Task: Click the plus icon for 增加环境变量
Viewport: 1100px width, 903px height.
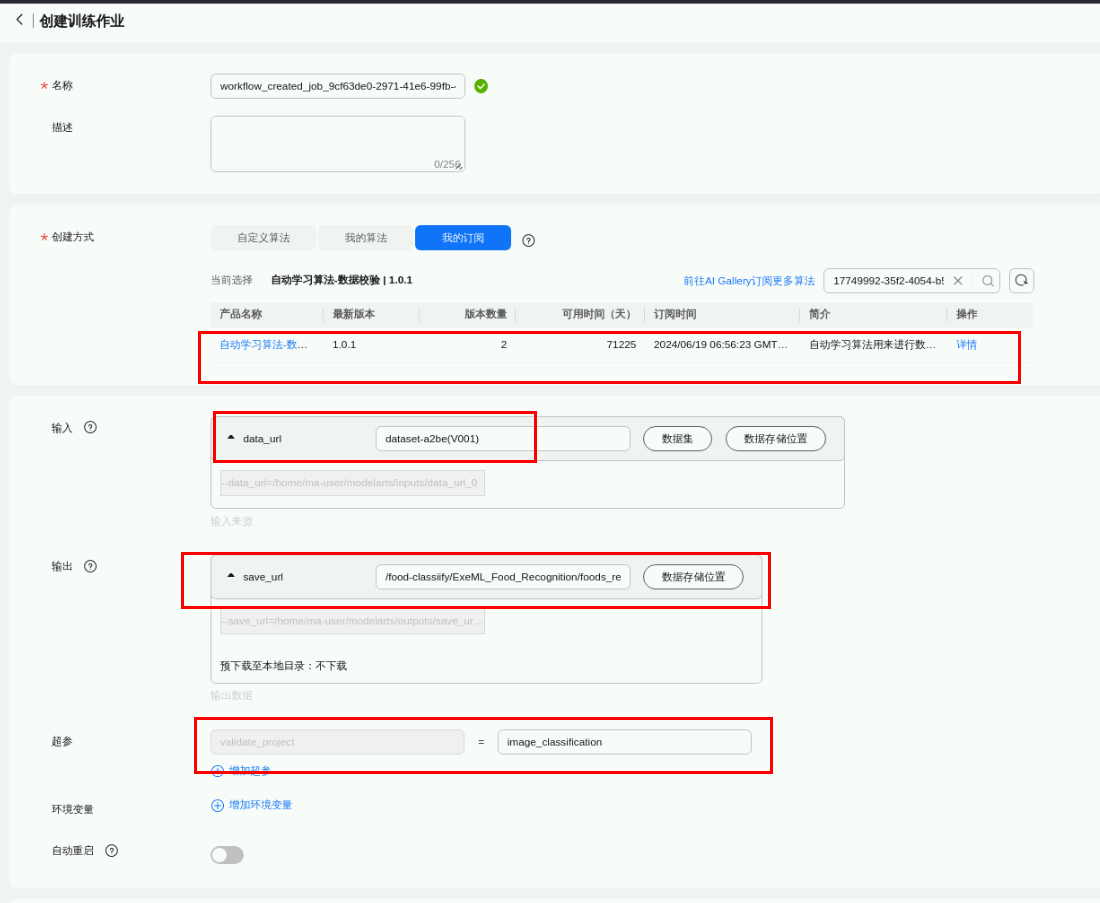Action: [217, 805]
